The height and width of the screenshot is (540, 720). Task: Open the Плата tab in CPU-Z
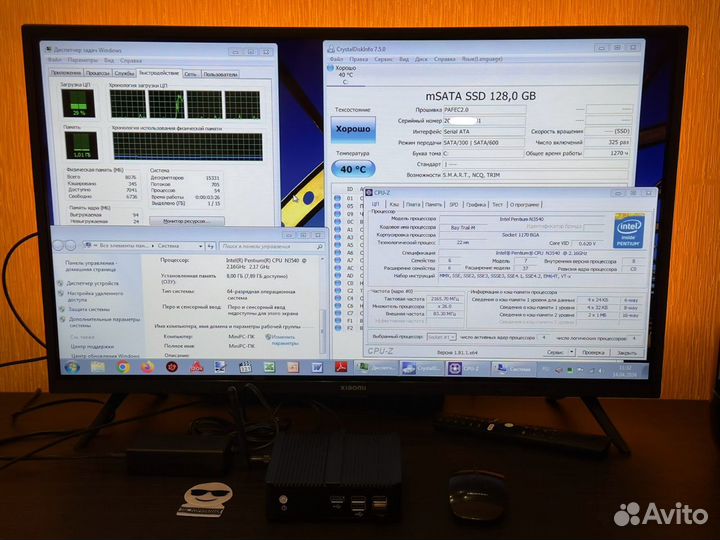coord(413,204)
